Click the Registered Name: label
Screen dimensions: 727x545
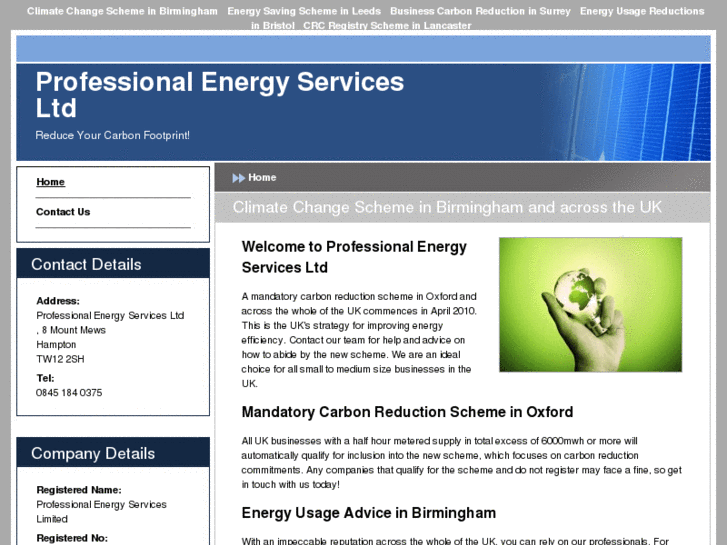(x=79, y=490)
